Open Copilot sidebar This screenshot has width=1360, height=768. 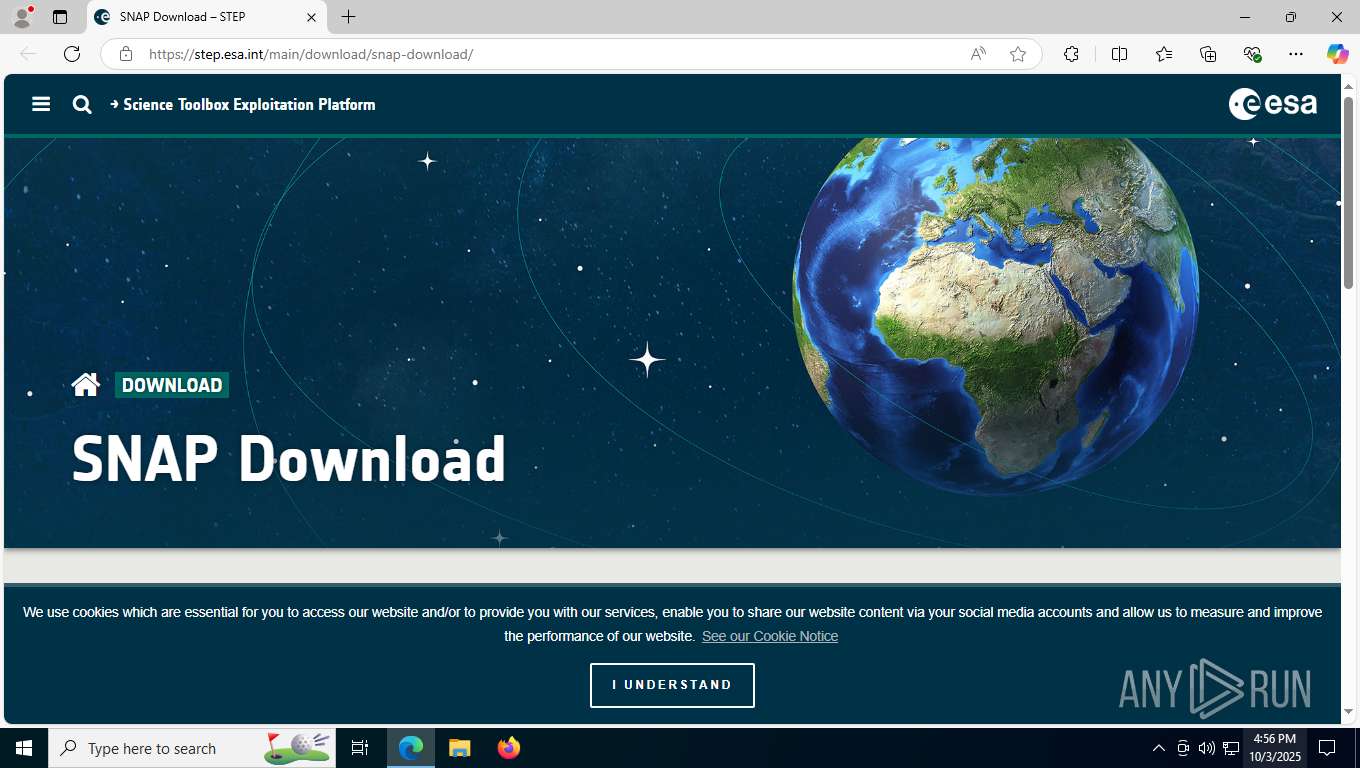tap(1338, 54)
